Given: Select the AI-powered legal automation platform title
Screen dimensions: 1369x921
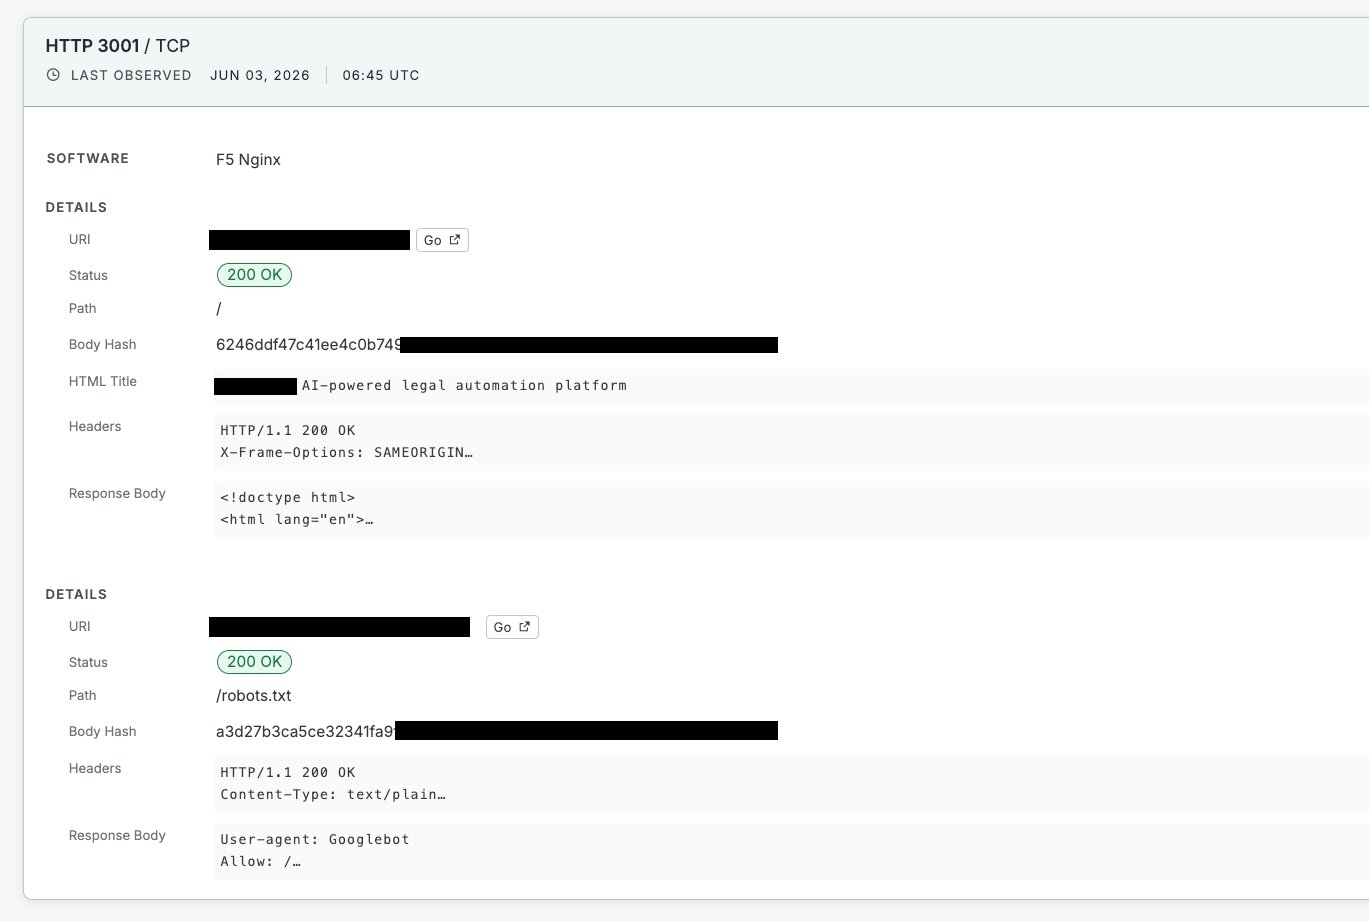Looking at the screenshot, I should (x=464, y=385).
